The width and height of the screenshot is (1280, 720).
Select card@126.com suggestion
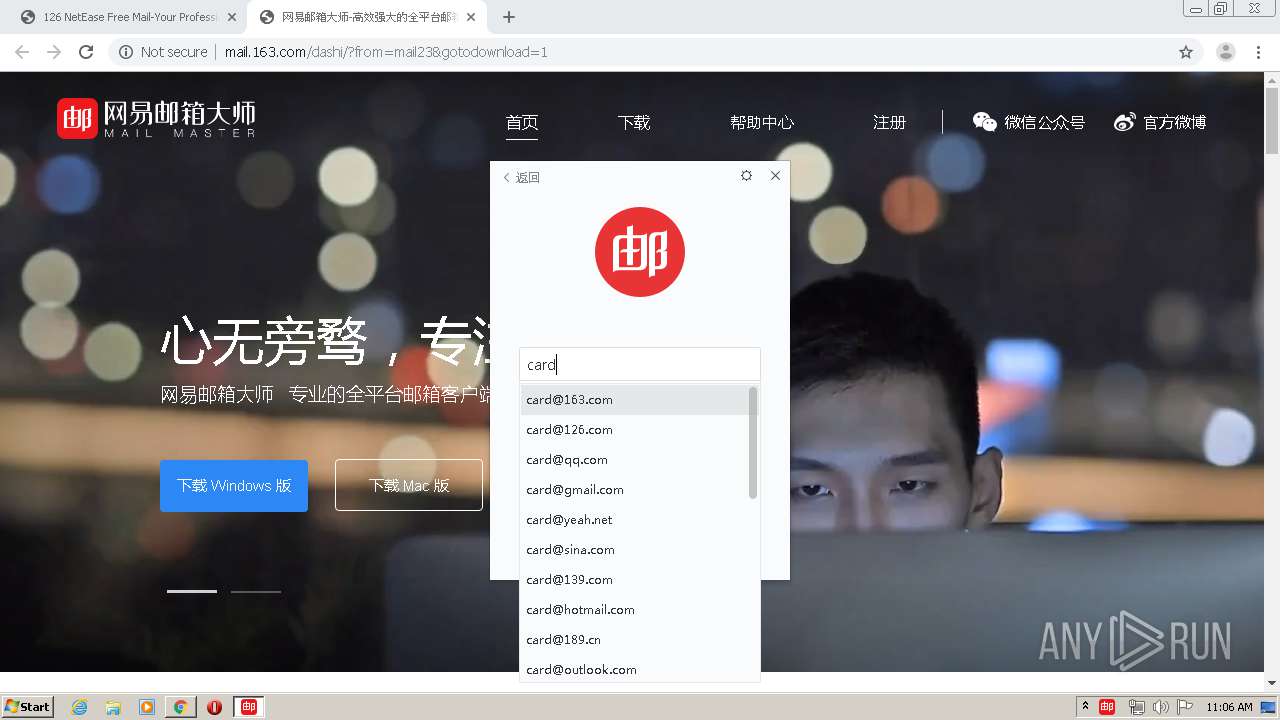(x=634, y=430)
